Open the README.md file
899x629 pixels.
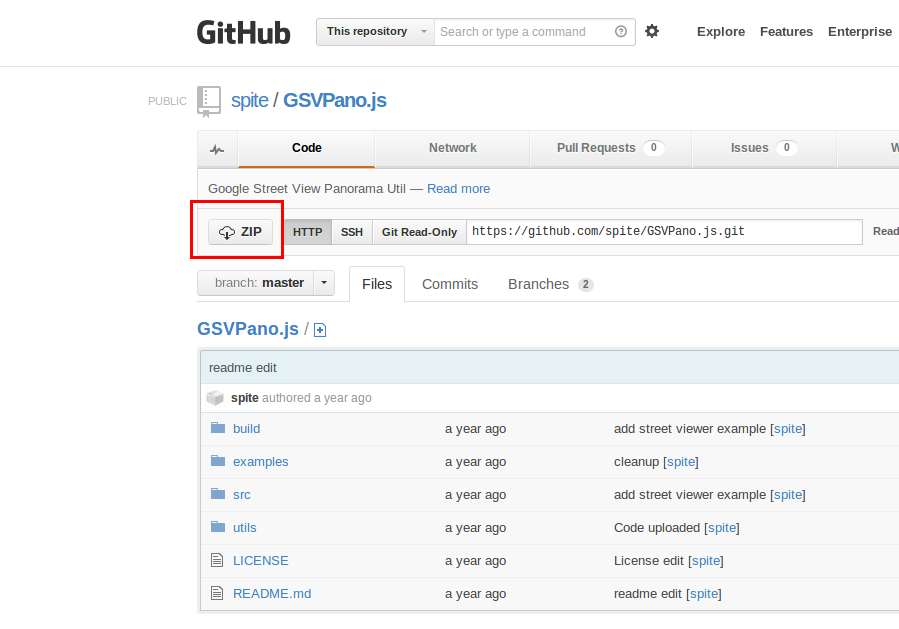click(272, 593)
